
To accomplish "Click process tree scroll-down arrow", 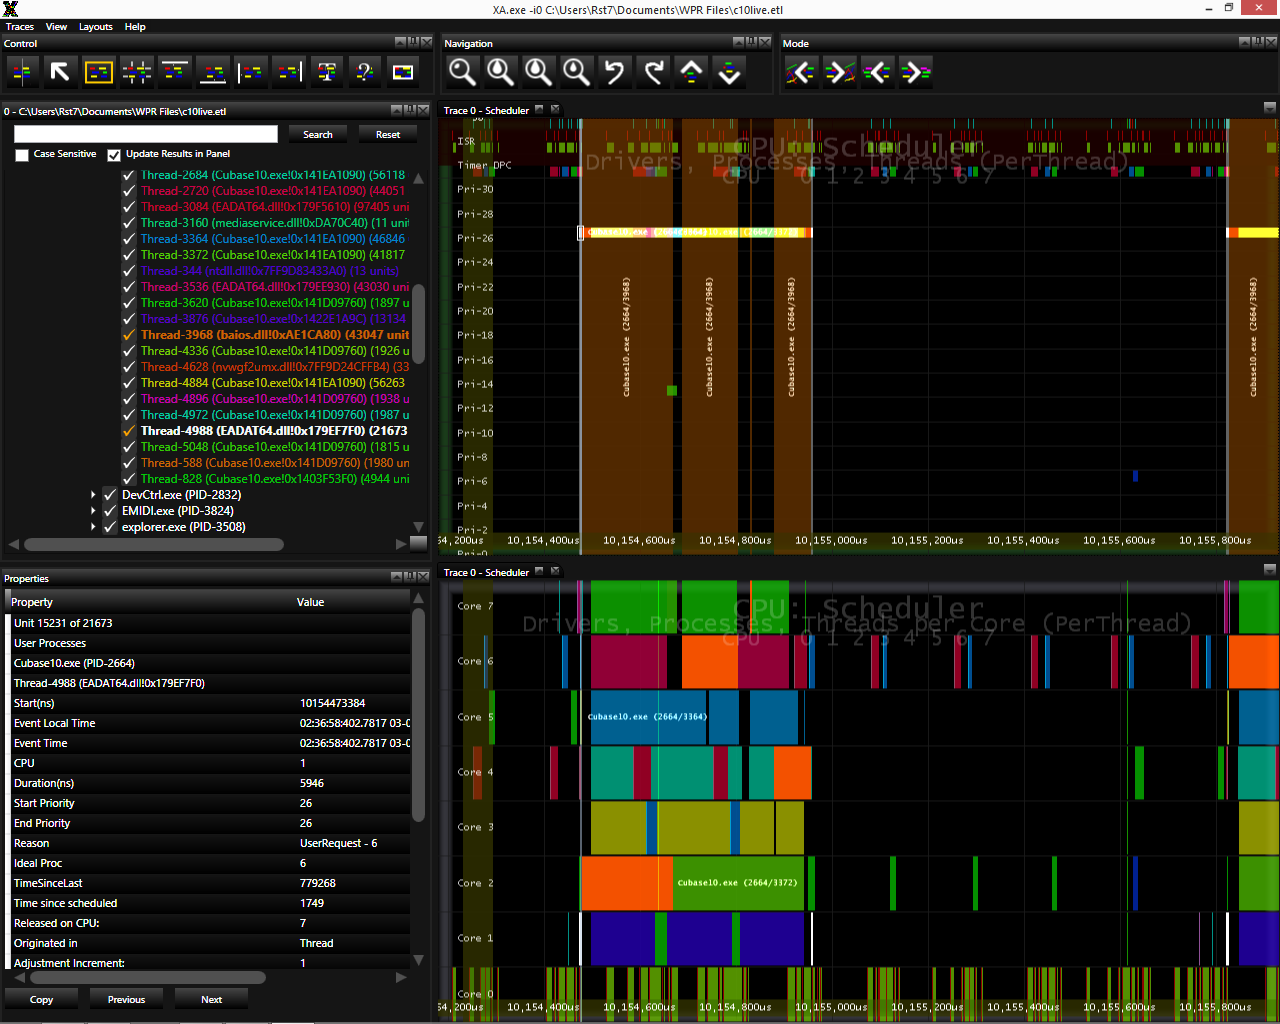I will coord(419,527).
